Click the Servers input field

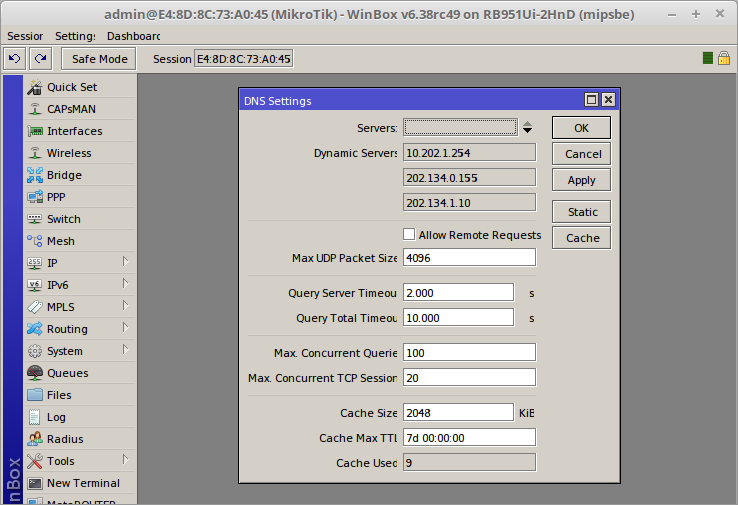coord(460,128)
